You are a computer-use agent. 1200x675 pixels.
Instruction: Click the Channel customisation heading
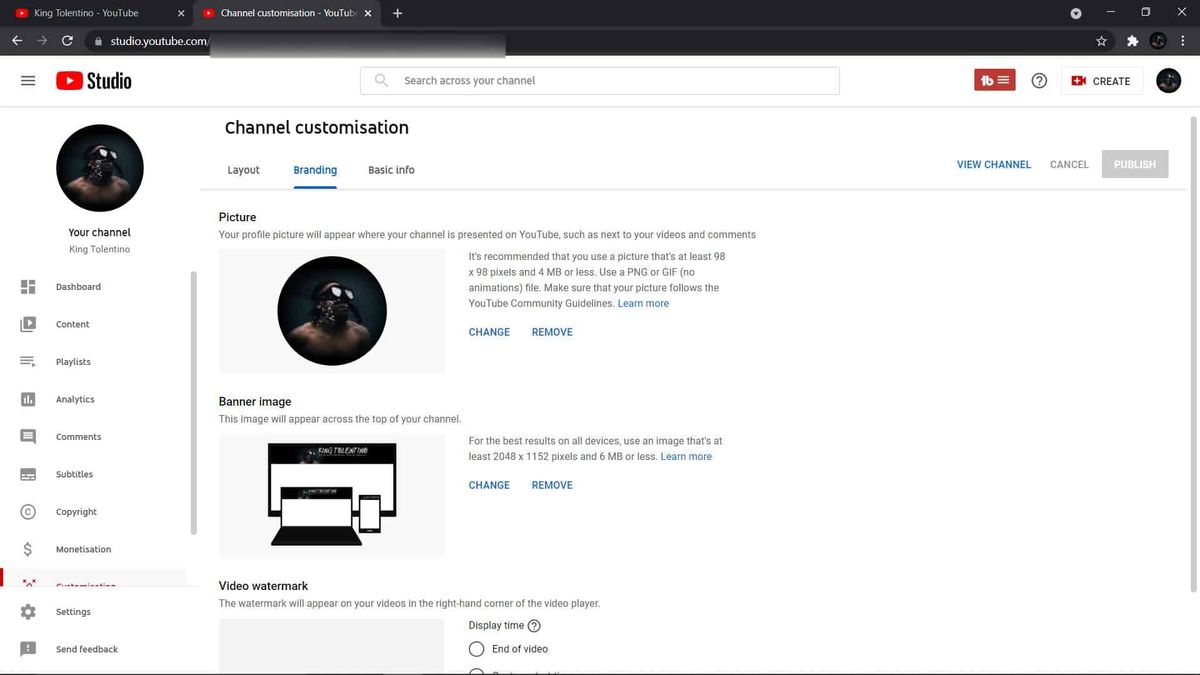pos(317,128)
